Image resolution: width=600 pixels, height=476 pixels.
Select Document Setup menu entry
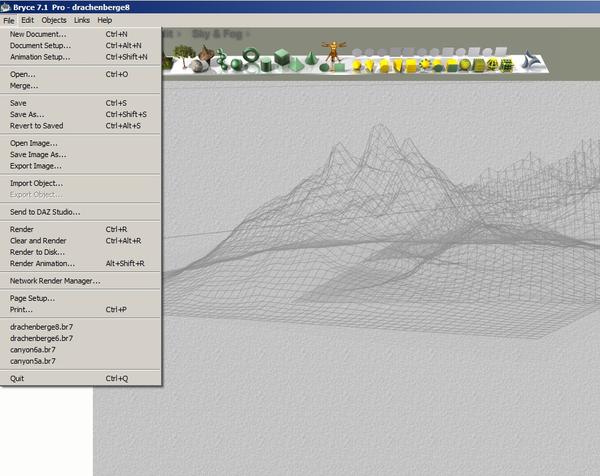pos(81,46)
